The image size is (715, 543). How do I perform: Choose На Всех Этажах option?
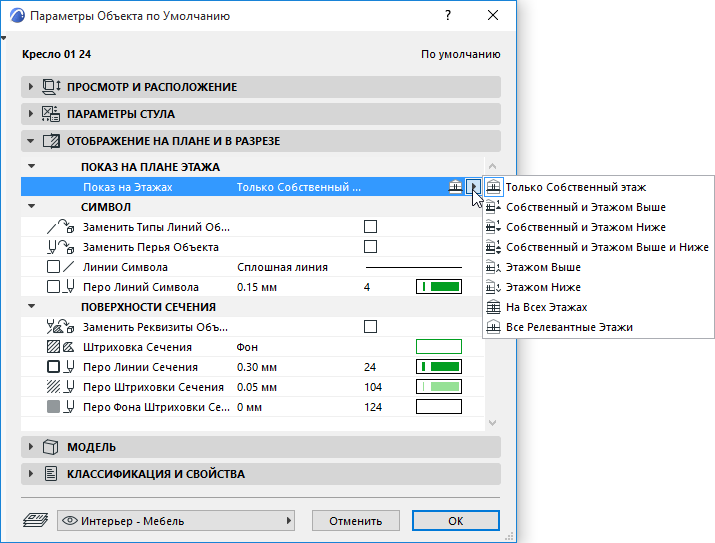pyautogui.click(x=598, y=307)
